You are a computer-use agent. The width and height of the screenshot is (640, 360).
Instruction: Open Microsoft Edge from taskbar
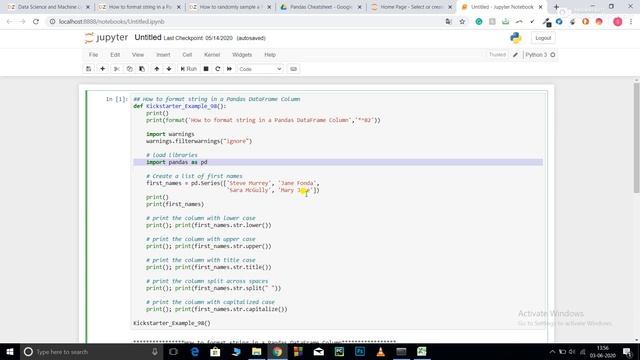[x=195, y=351]
